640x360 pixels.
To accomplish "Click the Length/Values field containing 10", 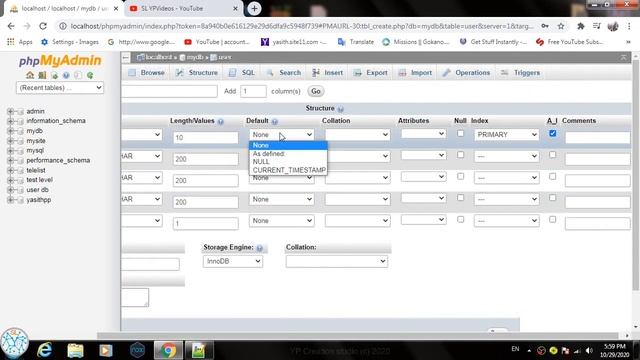I will coord(205,138).
